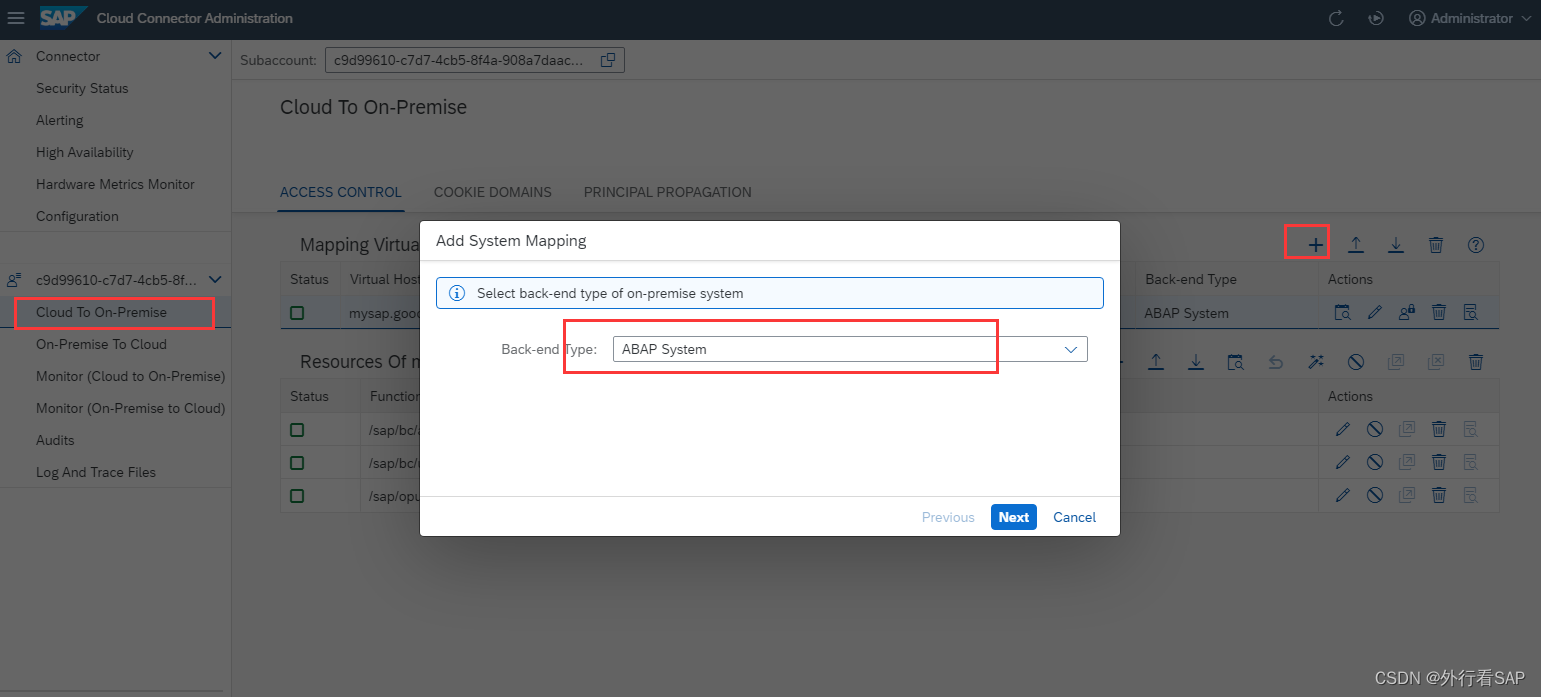Open Audits in sidebar
Viewport: 1541px width, 697px height.
(x=55, y=440)
